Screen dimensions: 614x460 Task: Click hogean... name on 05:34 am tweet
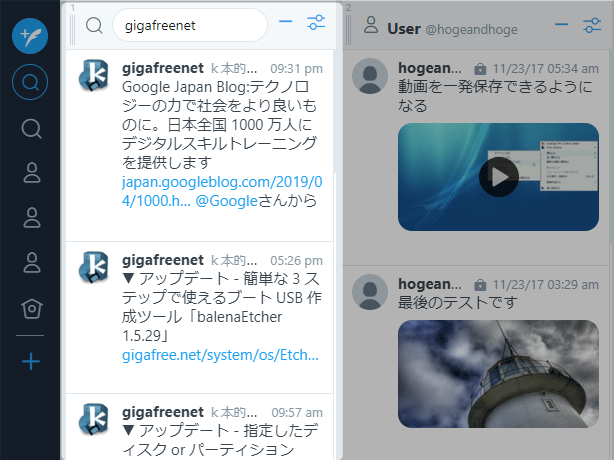[x=430, y=68]
